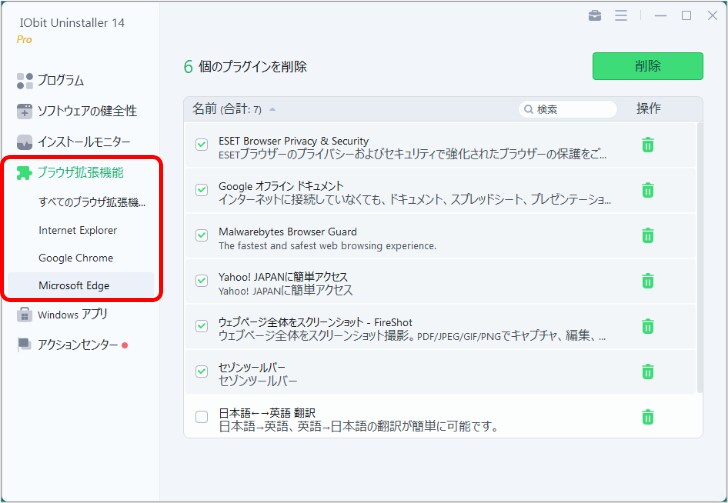Click the toolbox briefcase icon
Viewport: 728px width, 503px height.
tap(595, 16)
